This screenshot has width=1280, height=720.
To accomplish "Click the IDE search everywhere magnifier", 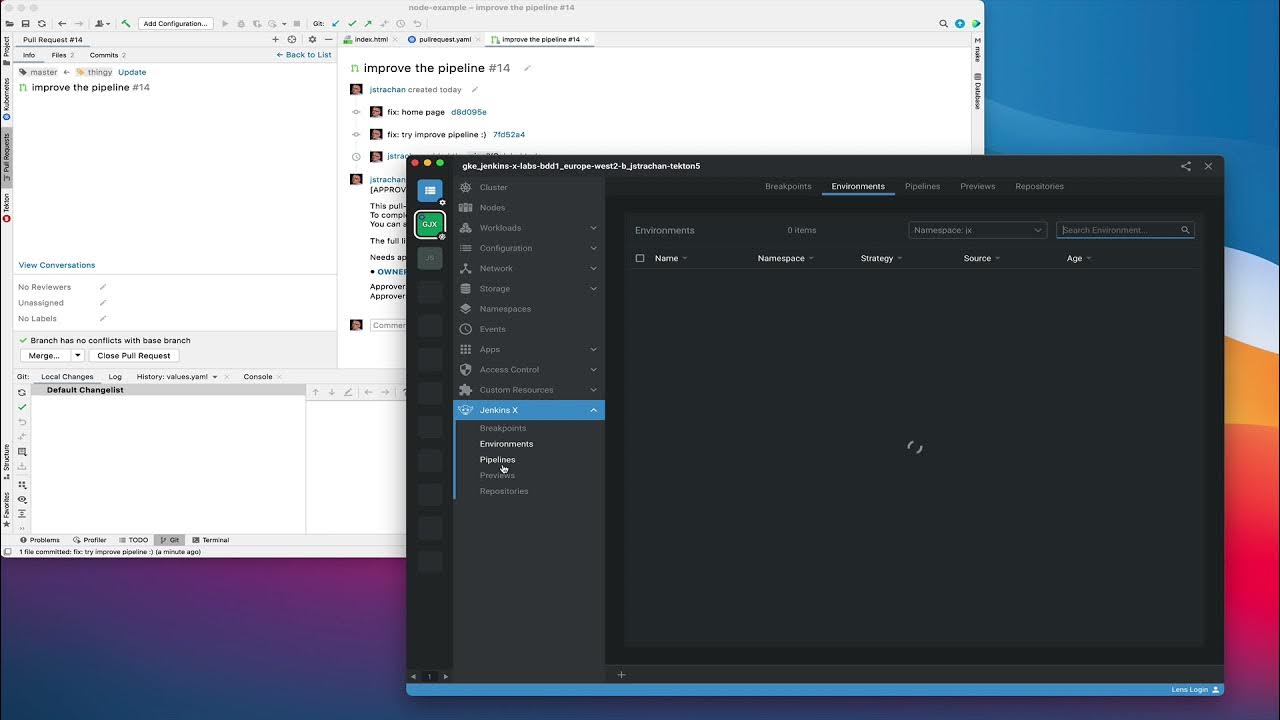I will pos(943,23).
